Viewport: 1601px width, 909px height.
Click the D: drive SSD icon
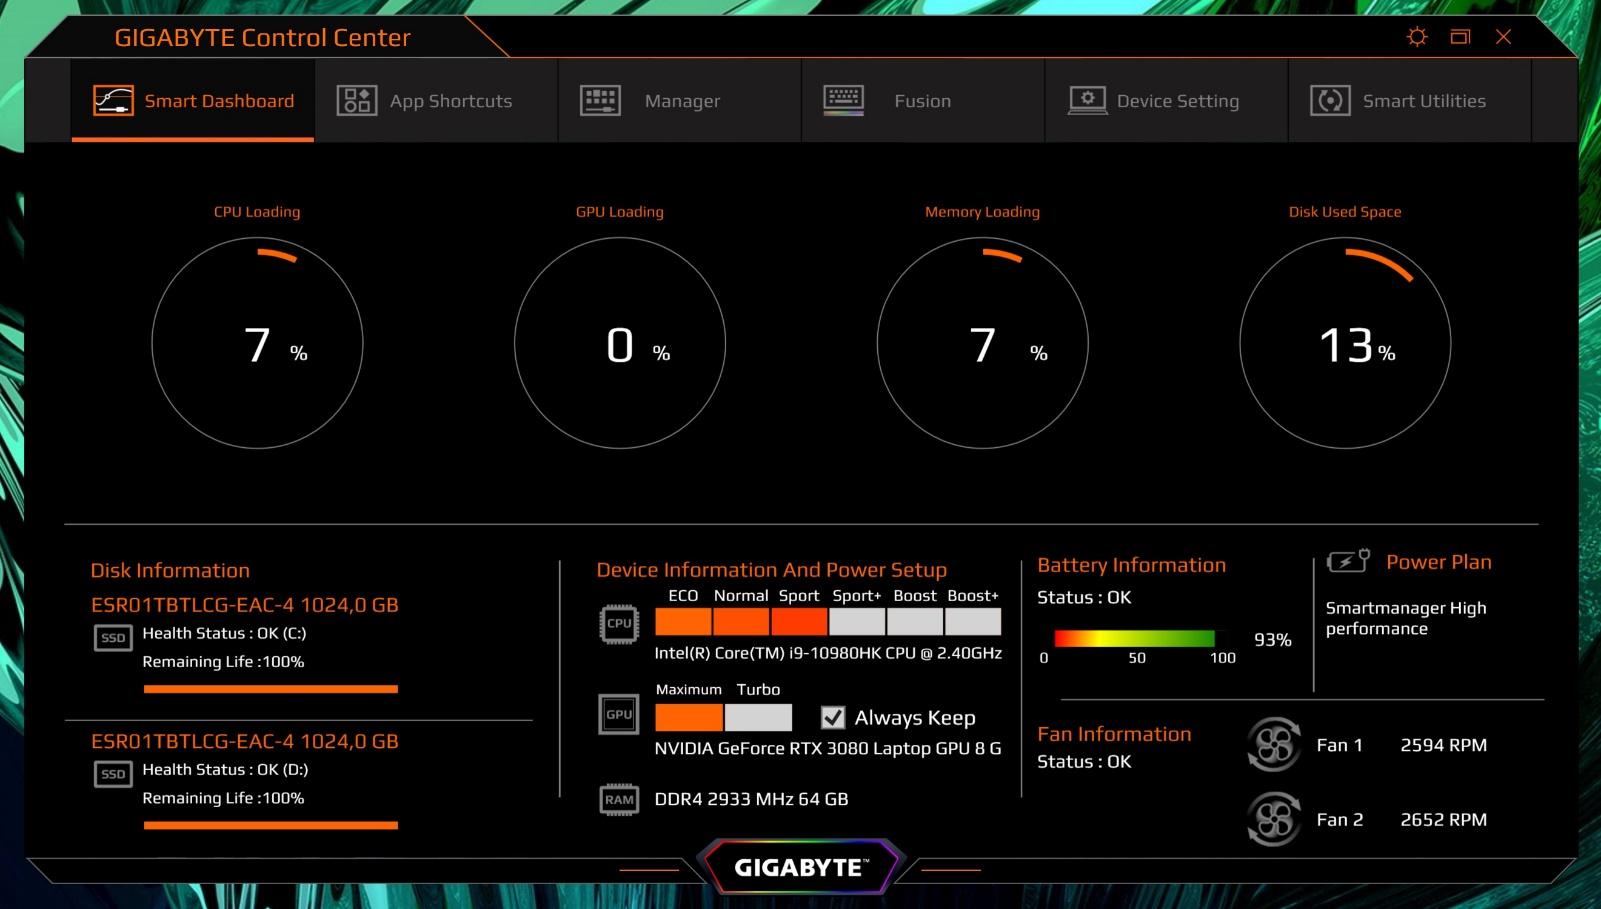113,774
